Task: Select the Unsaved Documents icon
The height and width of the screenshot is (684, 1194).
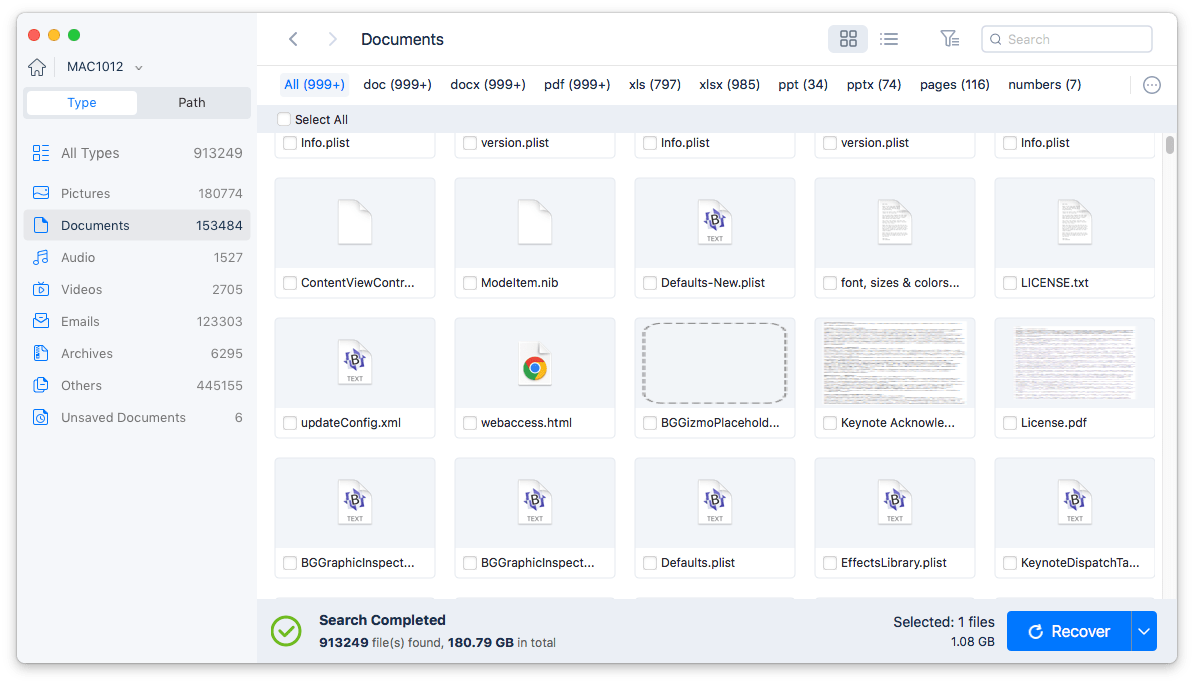Action: [x=41, y=417]
